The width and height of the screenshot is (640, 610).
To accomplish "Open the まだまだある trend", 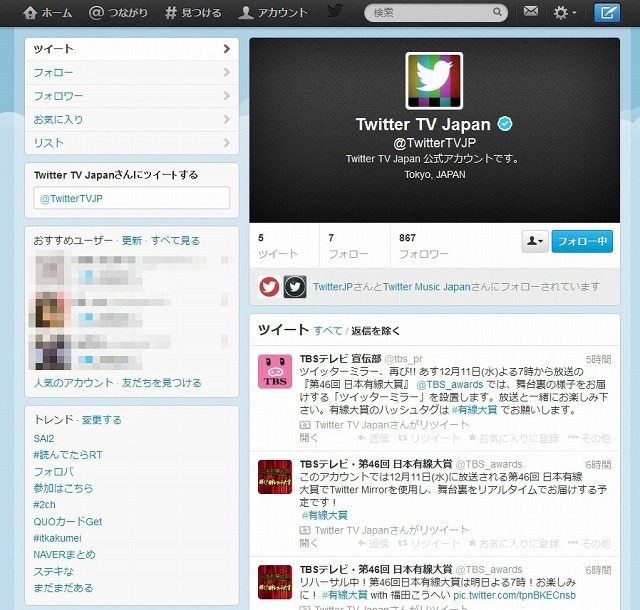I will (x=63, y=588).
